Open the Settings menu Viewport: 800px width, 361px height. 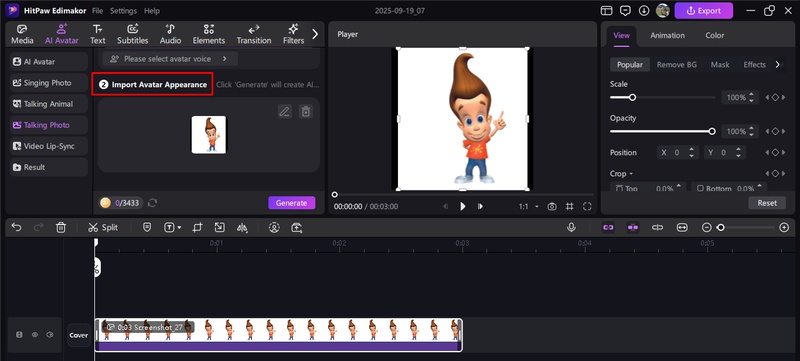click(123, 11)
